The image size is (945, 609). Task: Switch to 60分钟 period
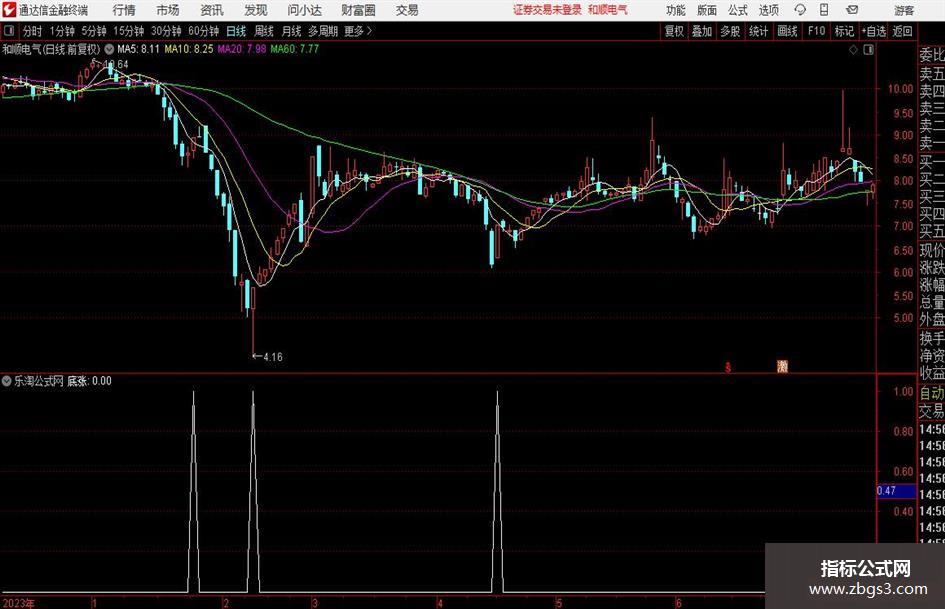tap(204, 31)
